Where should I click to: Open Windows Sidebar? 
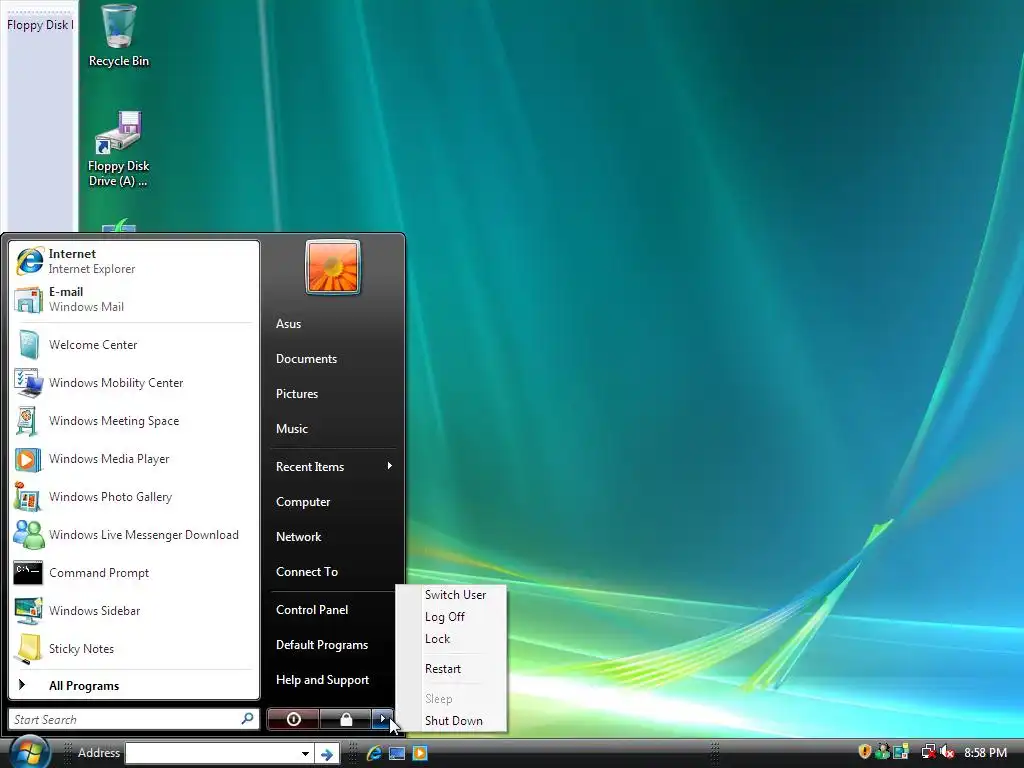click(x=133, y=611)
